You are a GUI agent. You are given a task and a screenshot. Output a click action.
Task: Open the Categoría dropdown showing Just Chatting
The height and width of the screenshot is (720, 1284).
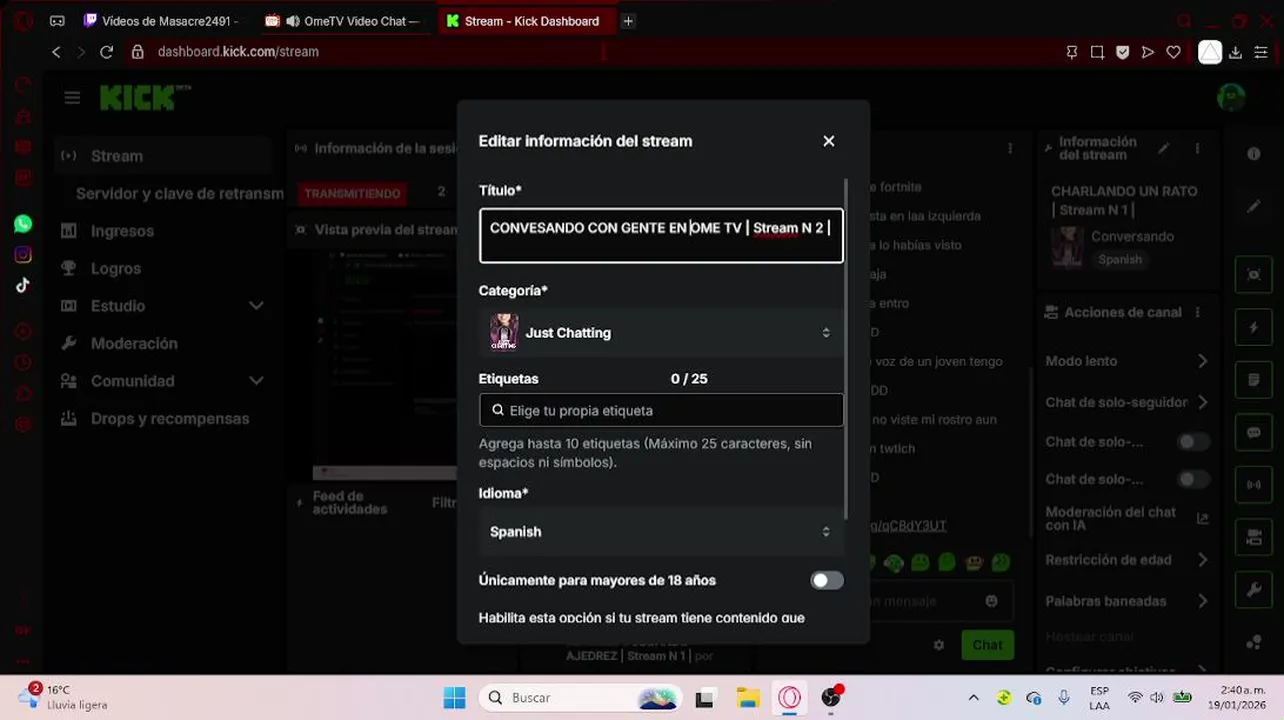pyautogui.click(x=661, y=333)
